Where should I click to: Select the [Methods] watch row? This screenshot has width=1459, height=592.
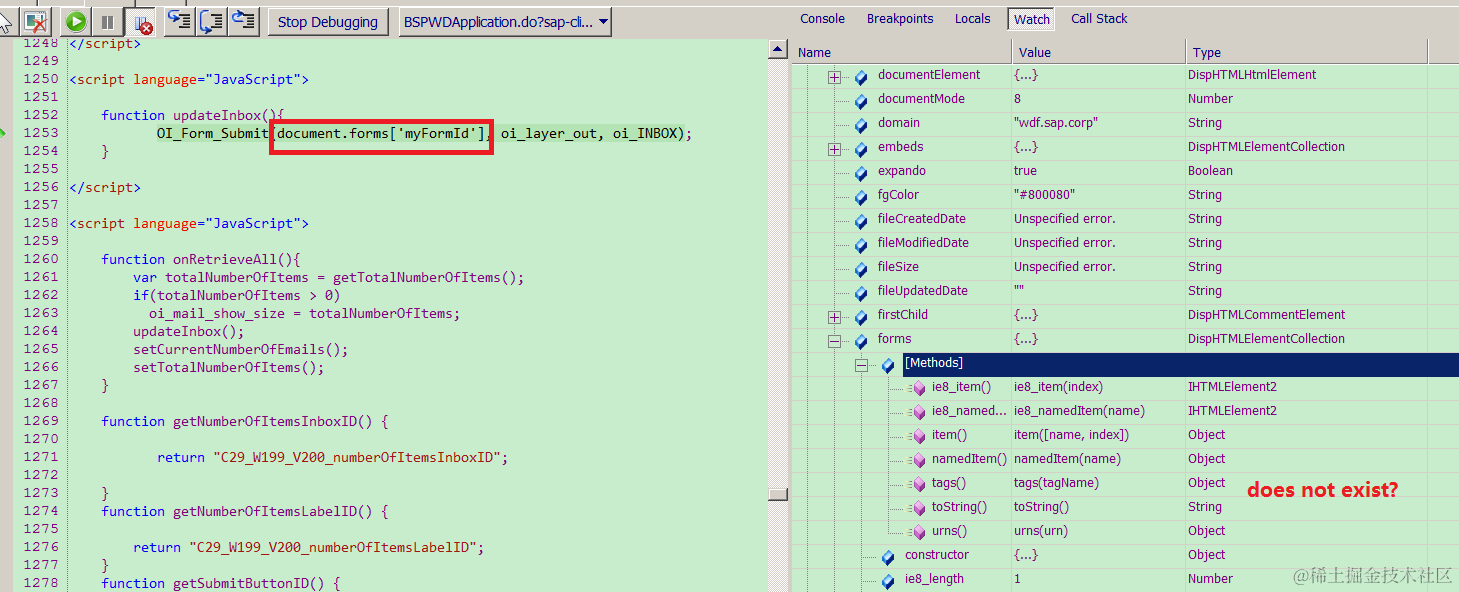click(x=1180, y=363)
